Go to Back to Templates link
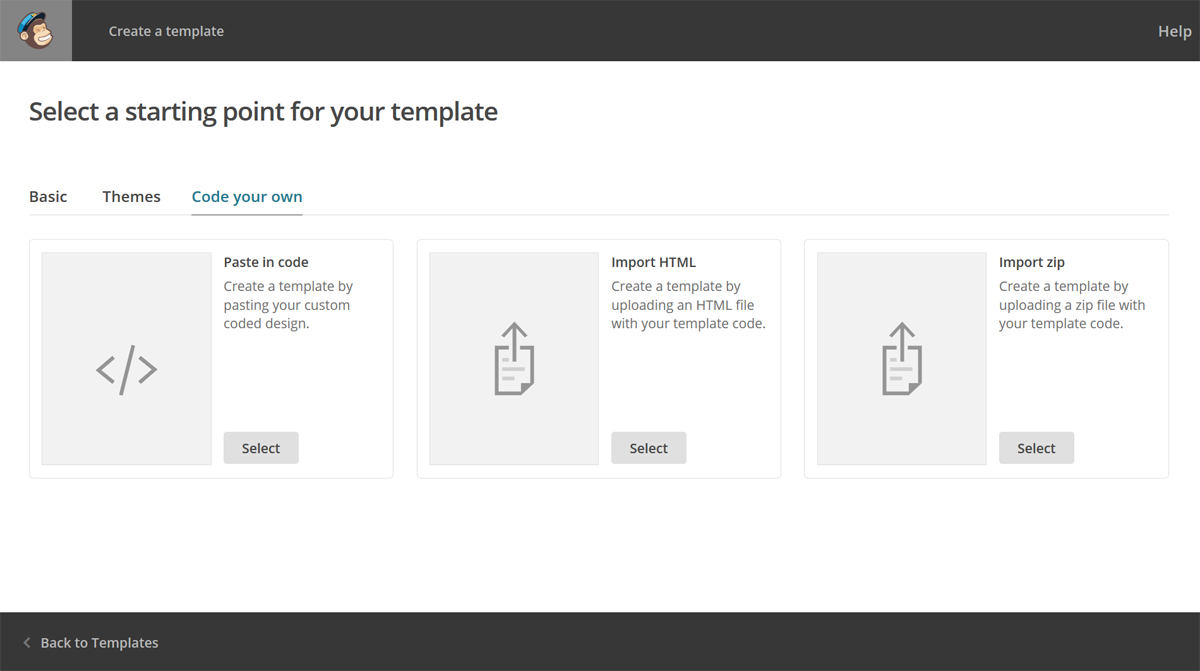Viewport: 1200px width, 671px height. click(x=99, y=643)
